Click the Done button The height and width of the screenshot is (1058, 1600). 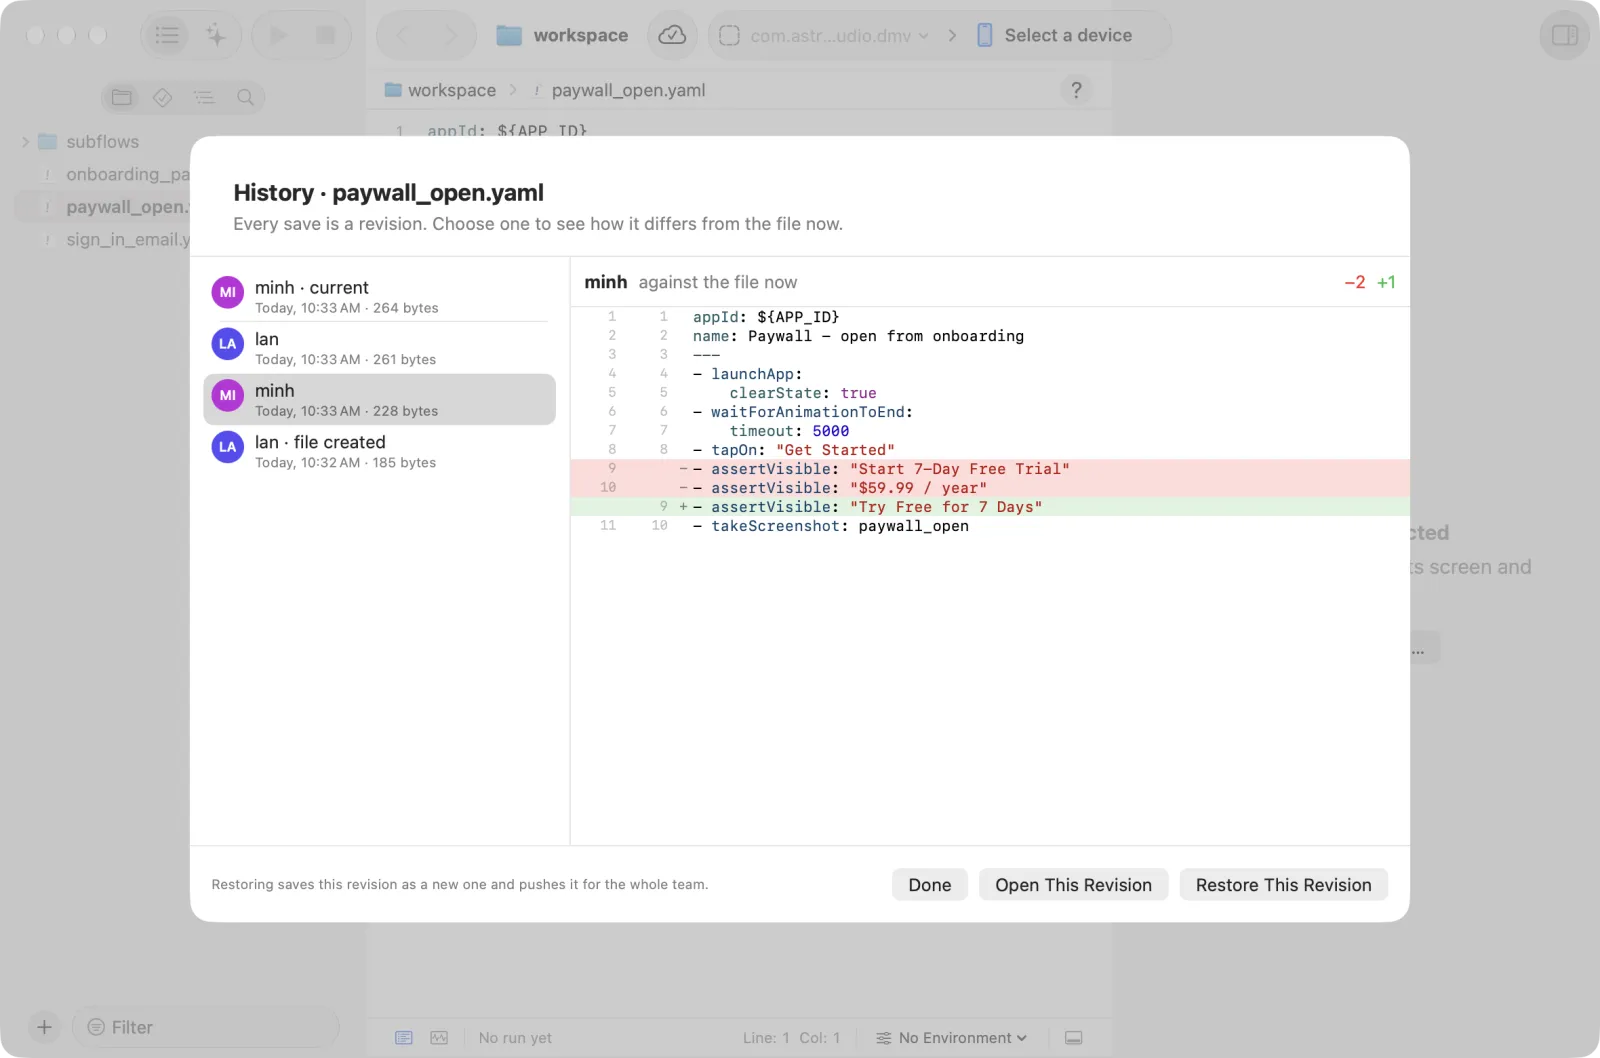click(x=929, y=885)
